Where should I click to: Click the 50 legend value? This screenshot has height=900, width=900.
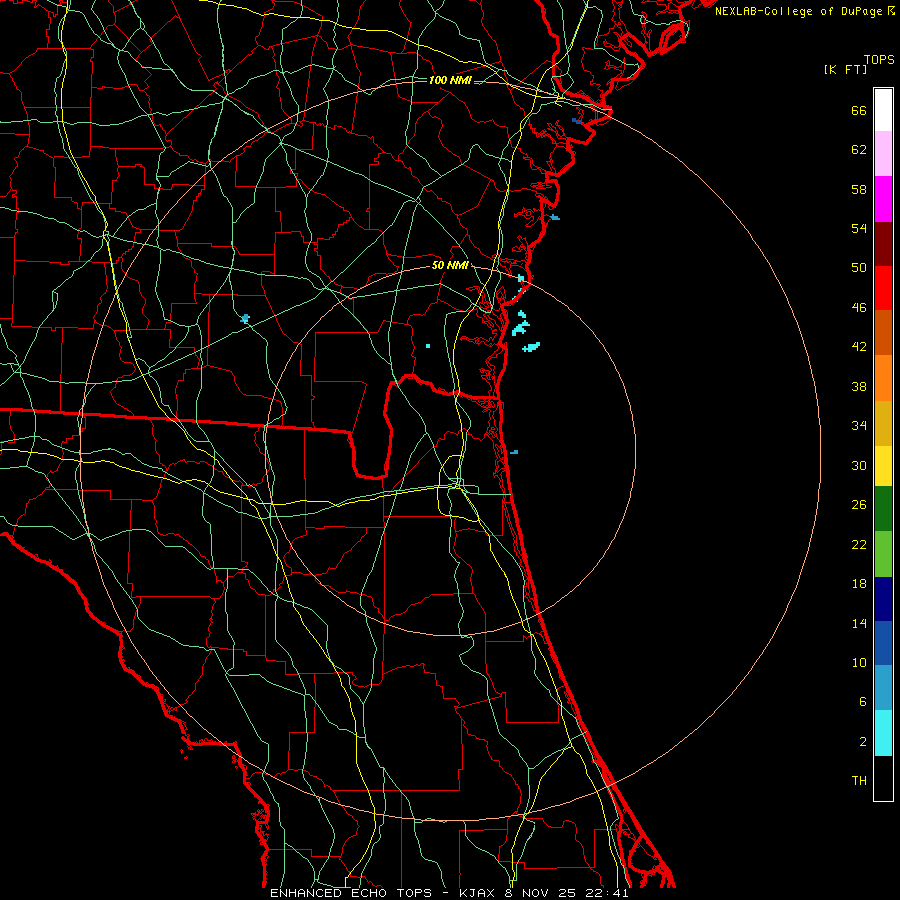[859, 267]
